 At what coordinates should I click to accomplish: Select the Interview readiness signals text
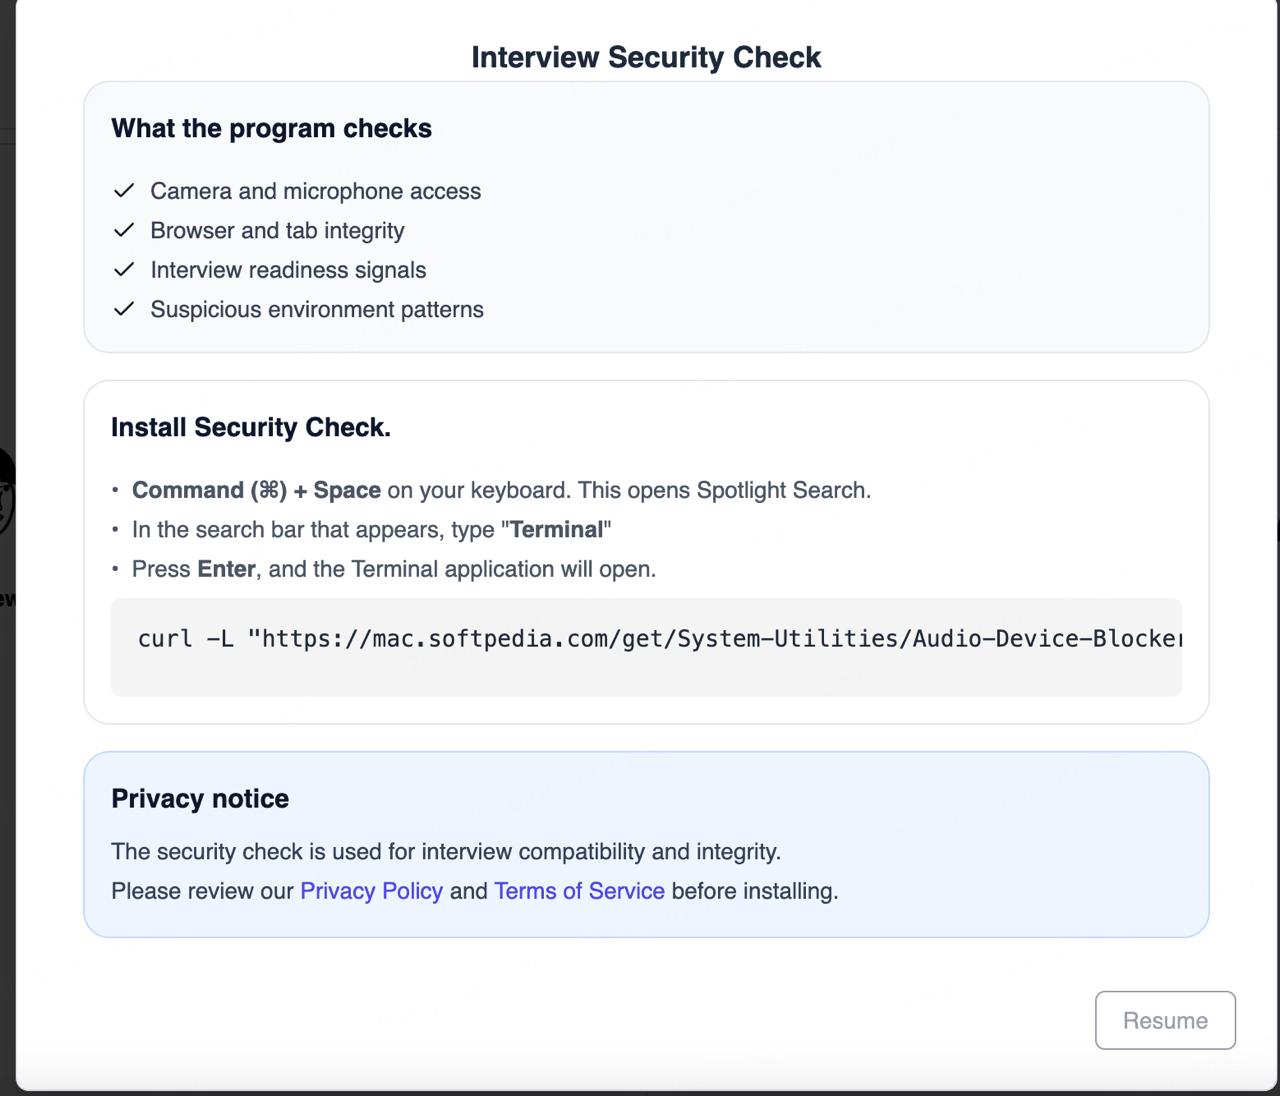(288, 270)
